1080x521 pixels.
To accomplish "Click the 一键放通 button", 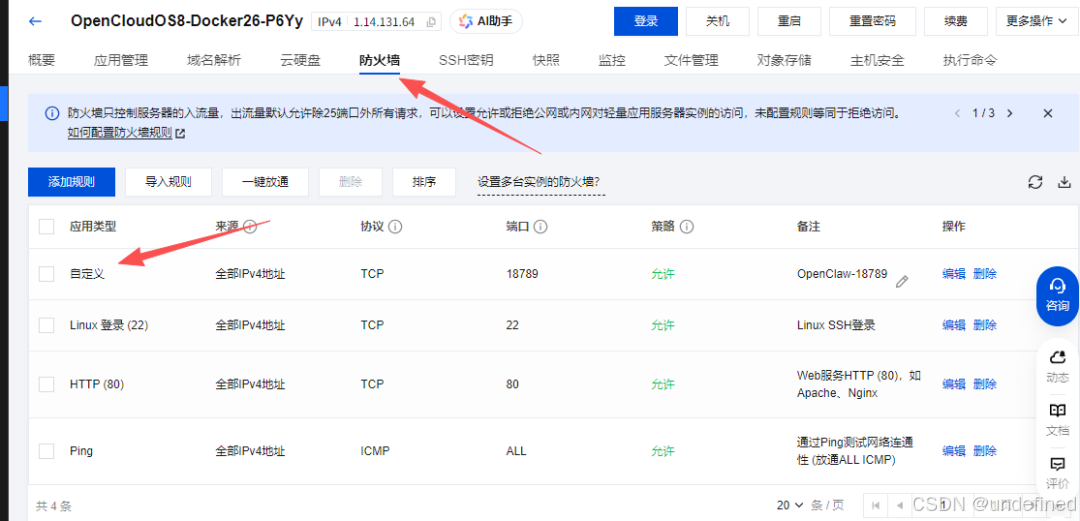I will [x=265, y=182].
